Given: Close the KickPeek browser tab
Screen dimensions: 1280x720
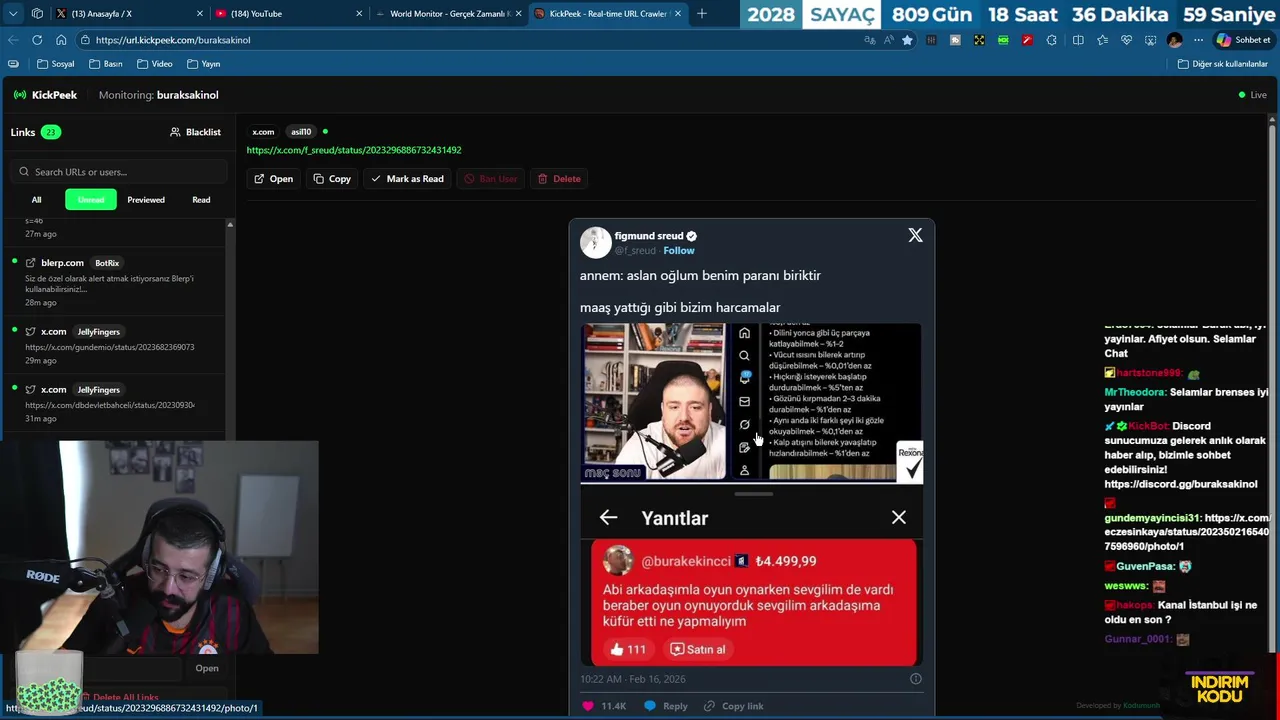Looking at the screenshot, I should click(x=677, y=14).
